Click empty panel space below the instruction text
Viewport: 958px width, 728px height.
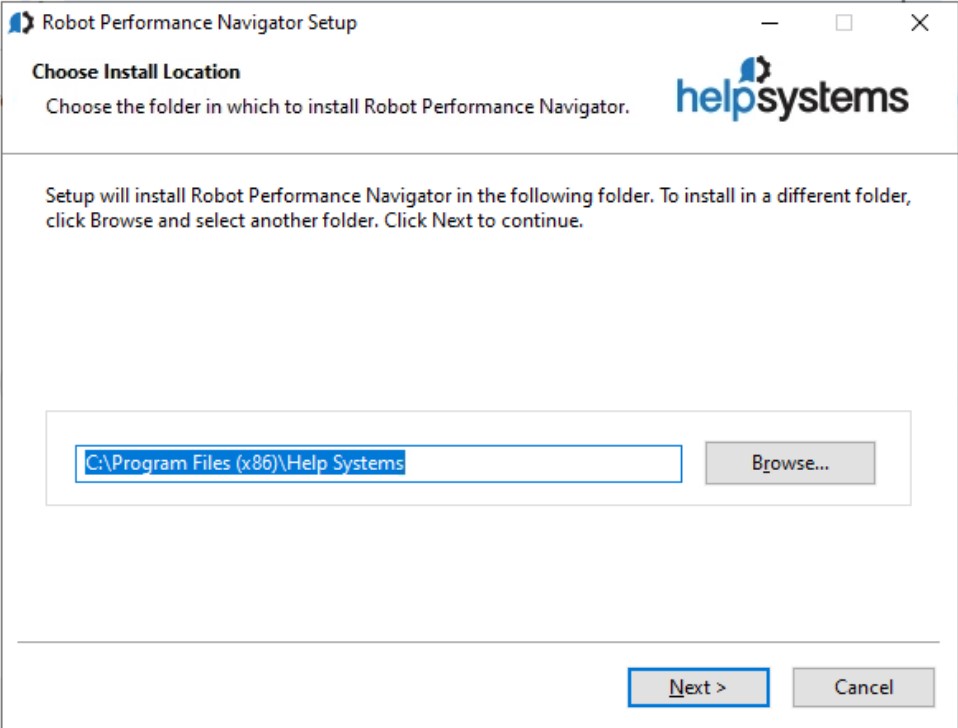tap(478, 320)
